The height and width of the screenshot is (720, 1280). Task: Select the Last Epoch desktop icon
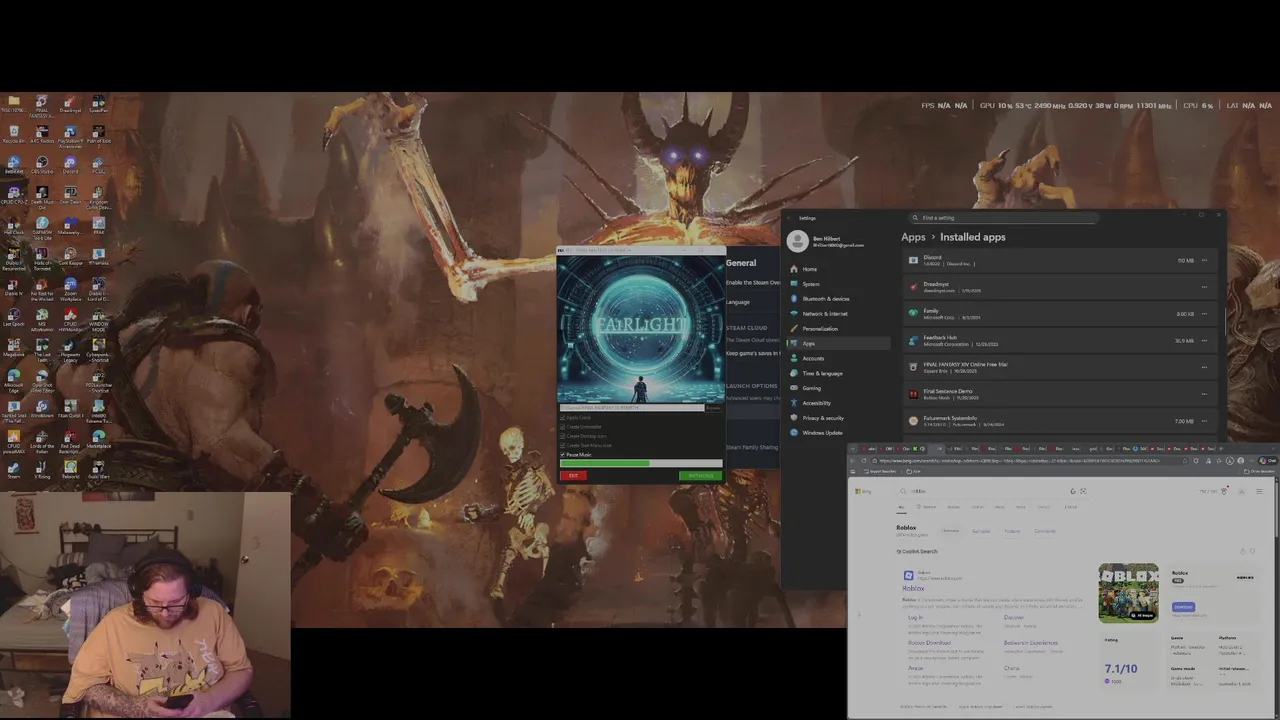13,315
